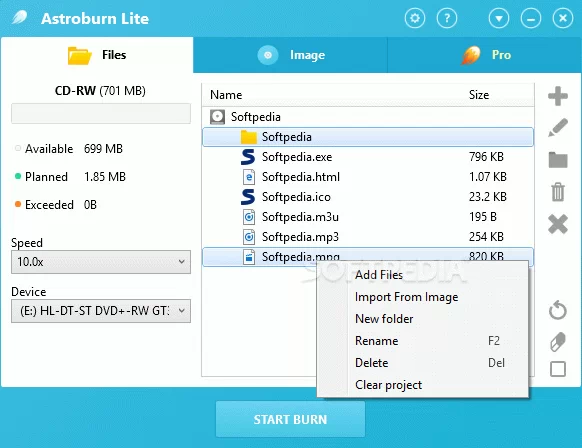Click the new folder icon in sidebar
This screenshot has height=448, width=582.
click(558, 160)
